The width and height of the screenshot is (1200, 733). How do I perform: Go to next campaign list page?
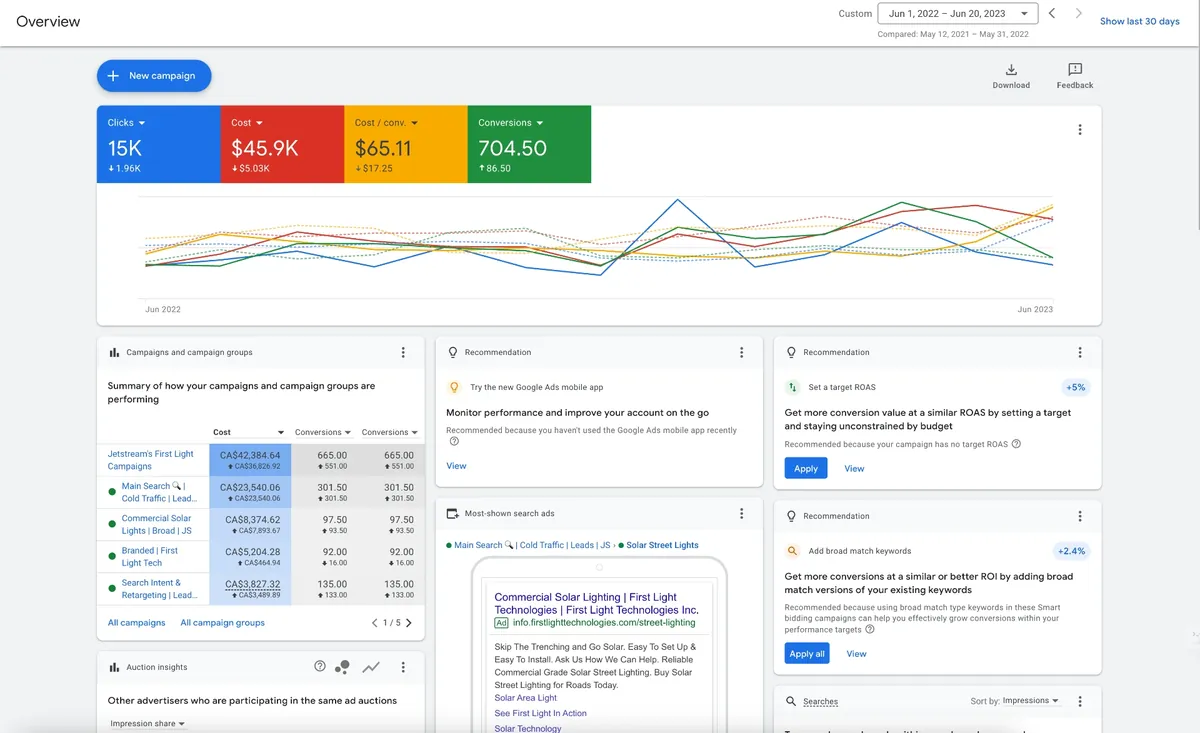409,623
